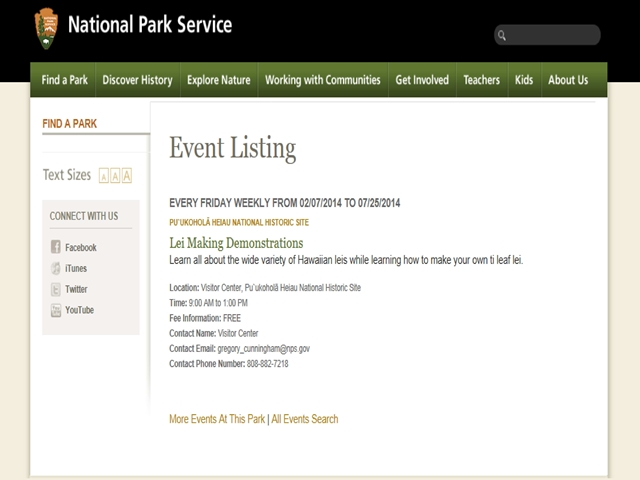Click the Contact Name: Visitor Center line
640x480 pixels.
point(213,333)
